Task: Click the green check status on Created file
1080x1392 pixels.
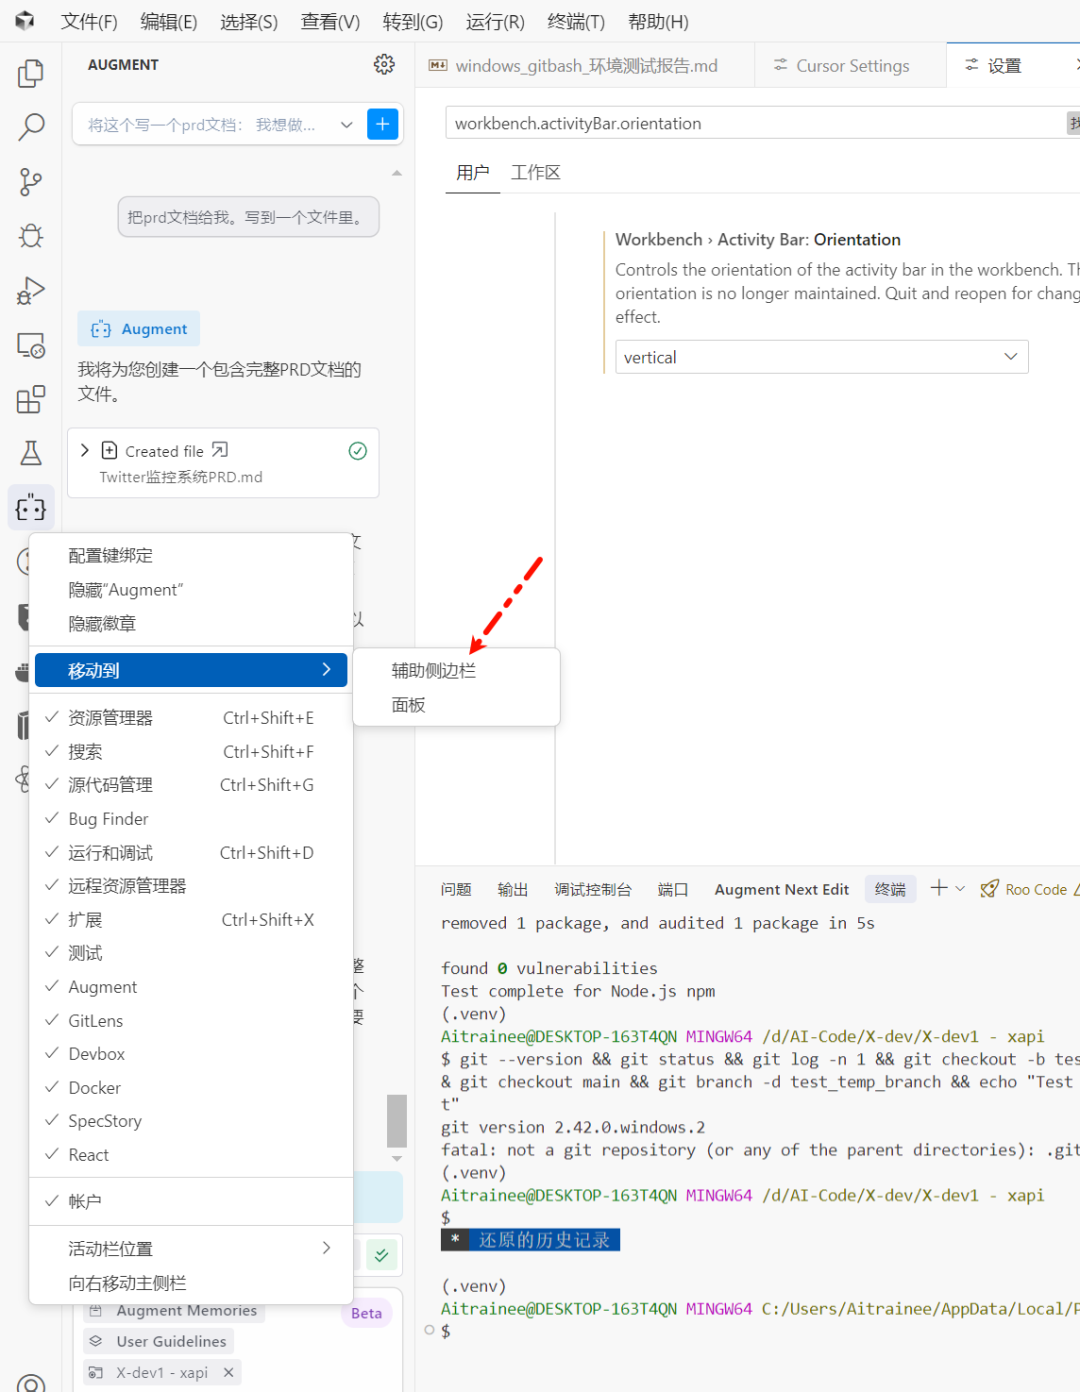Action: coord(358,451)
